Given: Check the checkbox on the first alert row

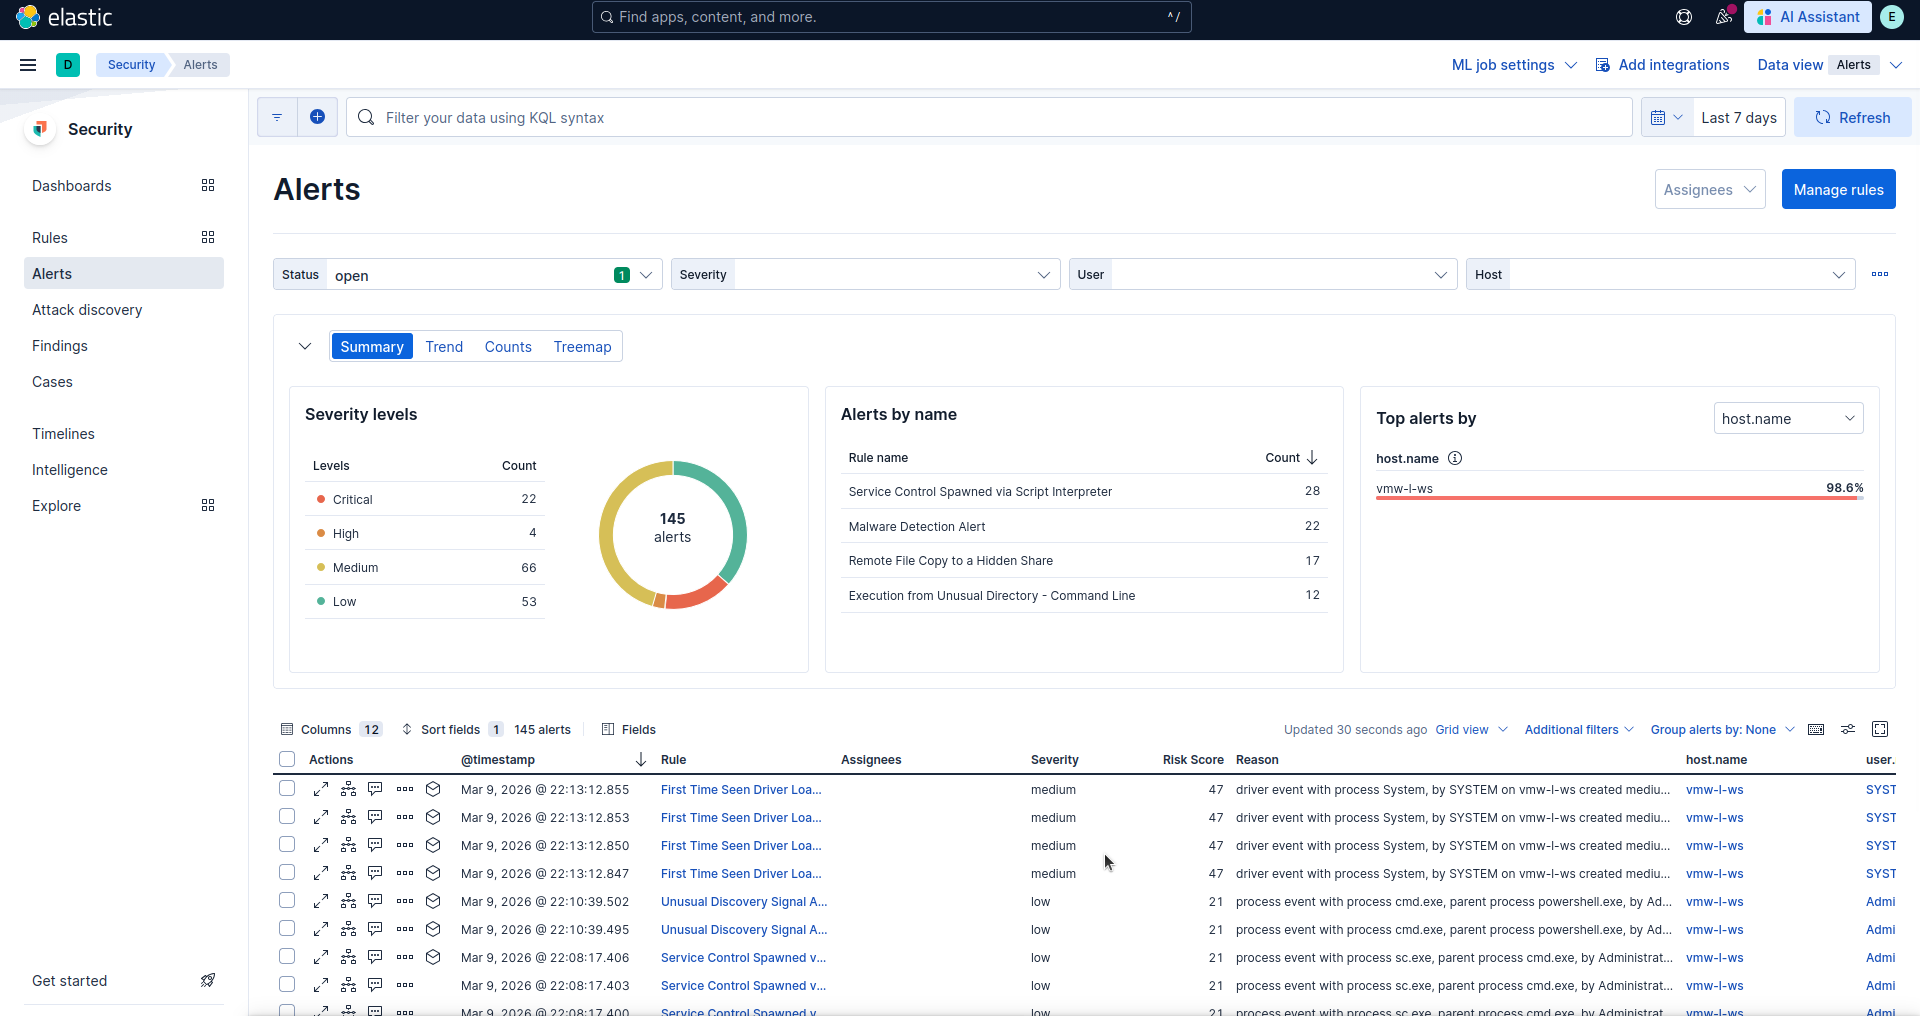Looking at the screenshot, I should point(287,789).
